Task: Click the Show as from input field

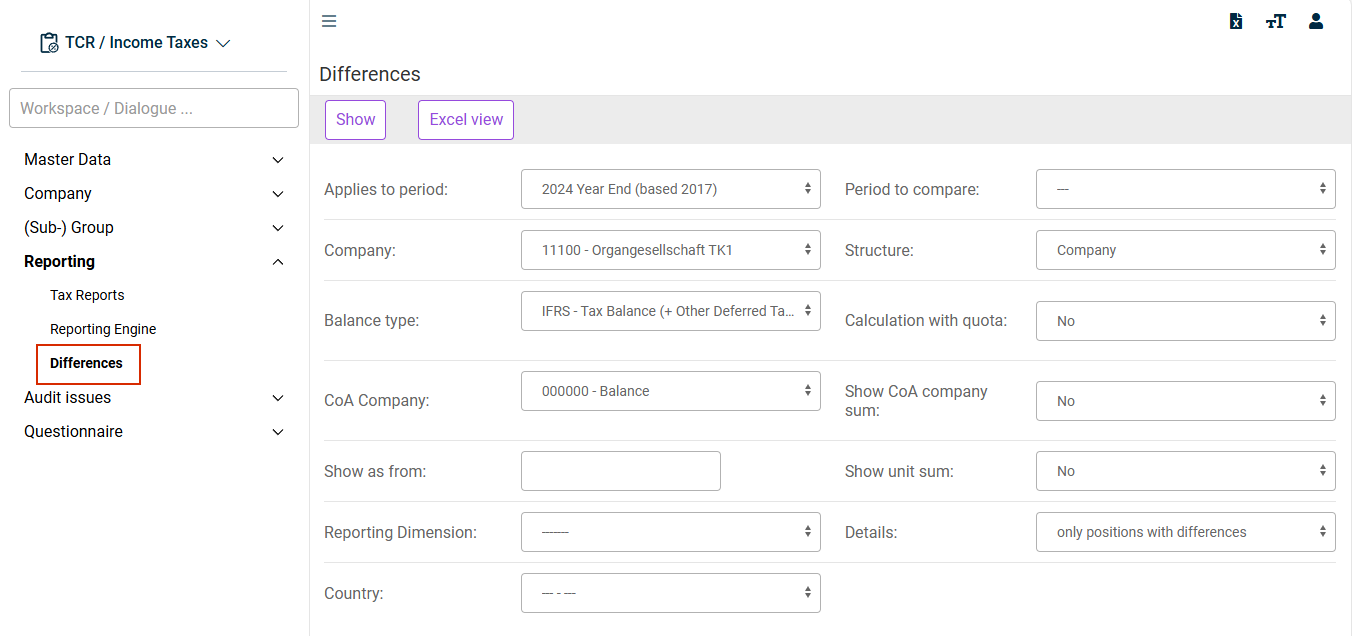Action: pyautogui.click(x=621, y=471)
